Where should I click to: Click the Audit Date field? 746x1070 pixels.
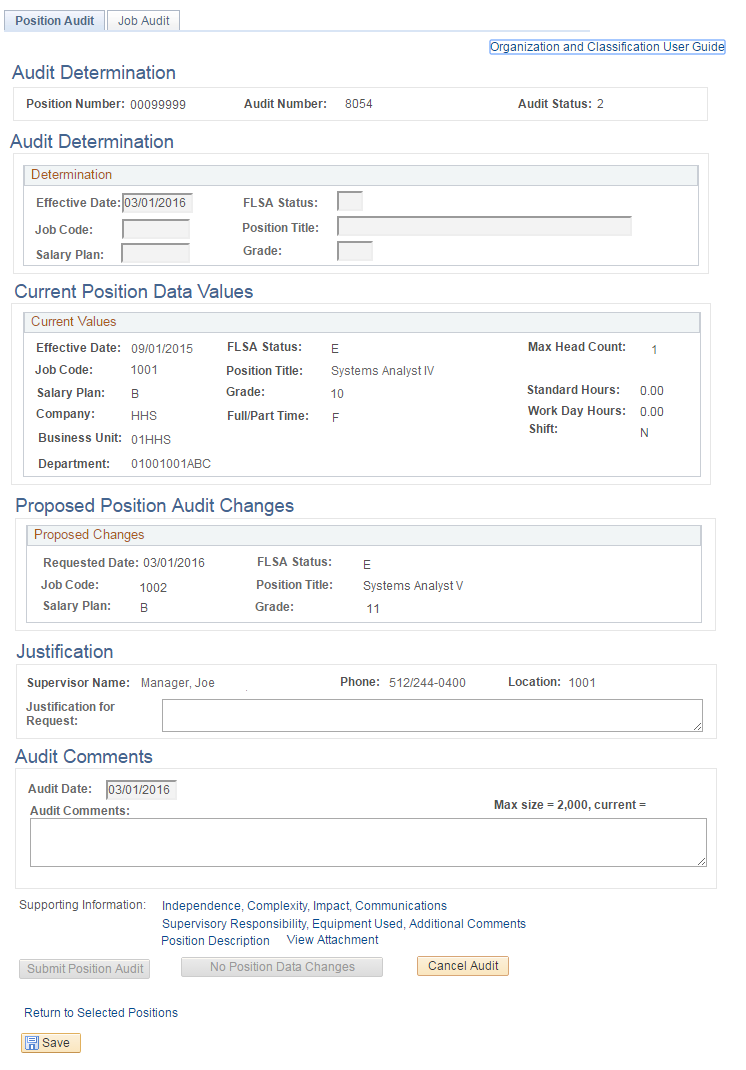[x=141, y=790]
